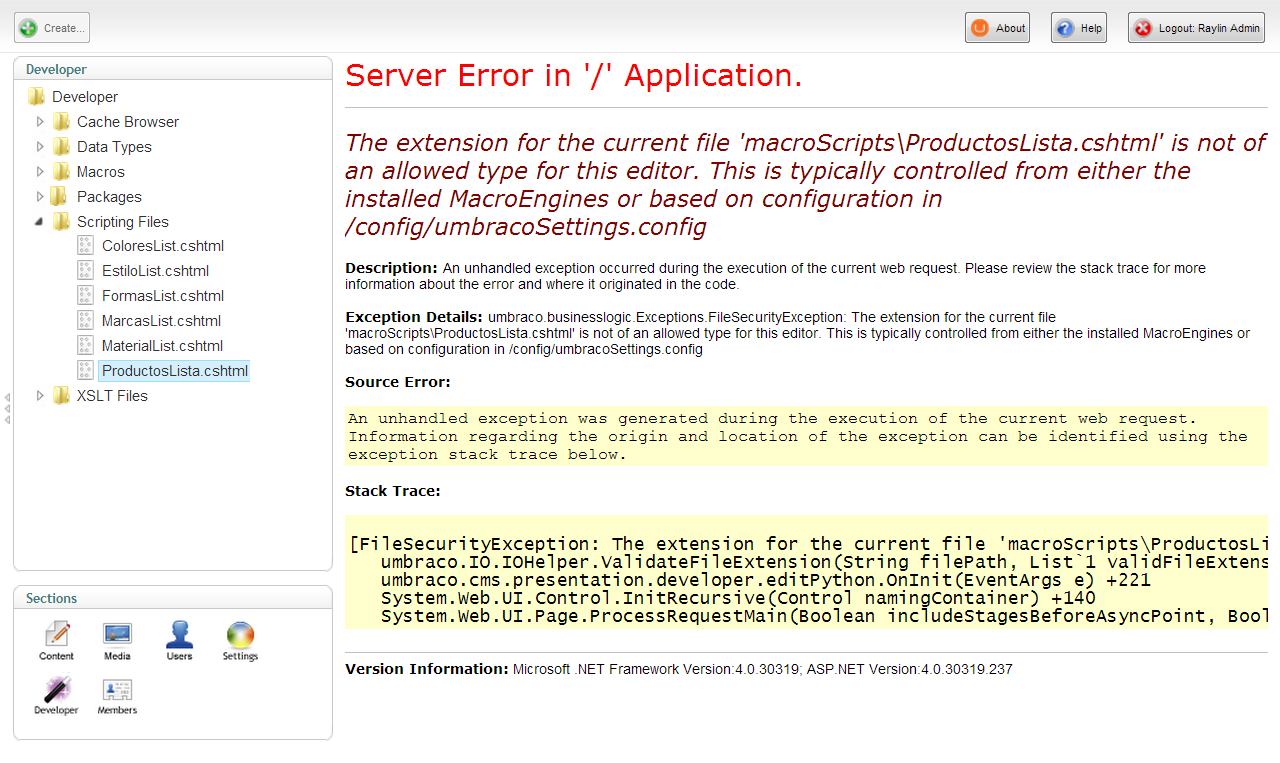Expand the XSLT Files node
This screenshot has height=763, width=1280.
40,395
